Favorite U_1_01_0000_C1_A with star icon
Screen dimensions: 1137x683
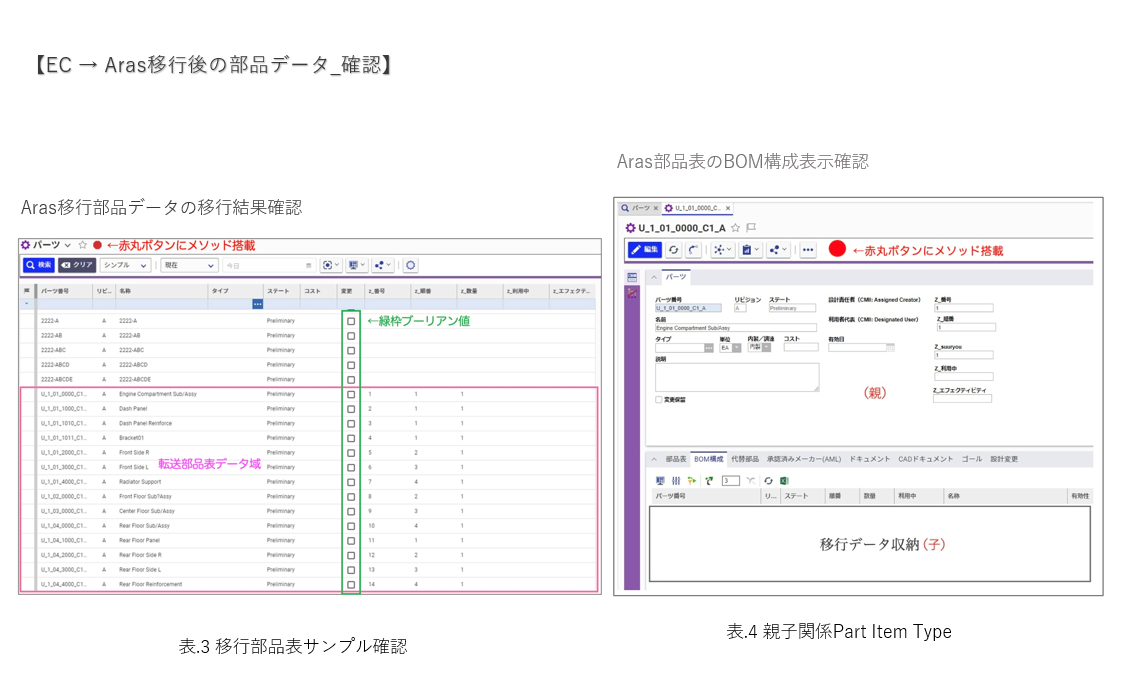pyautogui.click(x=735, y=228)
